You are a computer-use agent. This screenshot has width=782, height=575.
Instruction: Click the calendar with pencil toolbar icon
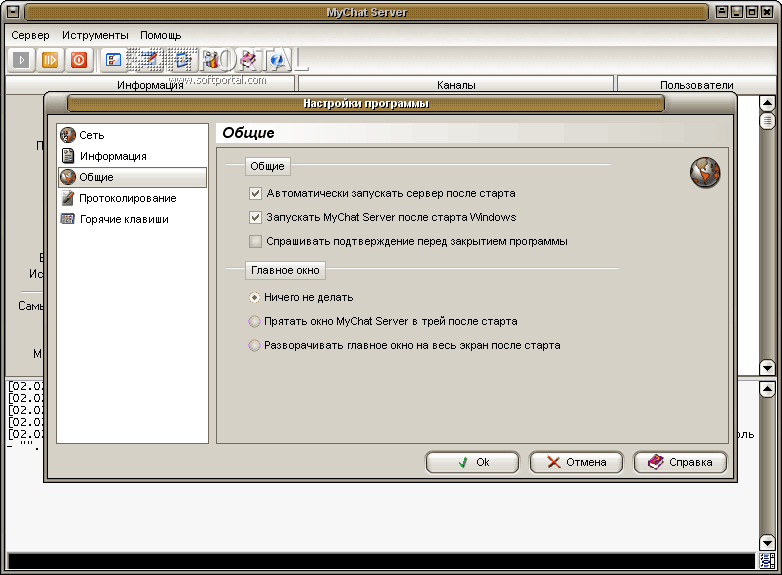149,60
